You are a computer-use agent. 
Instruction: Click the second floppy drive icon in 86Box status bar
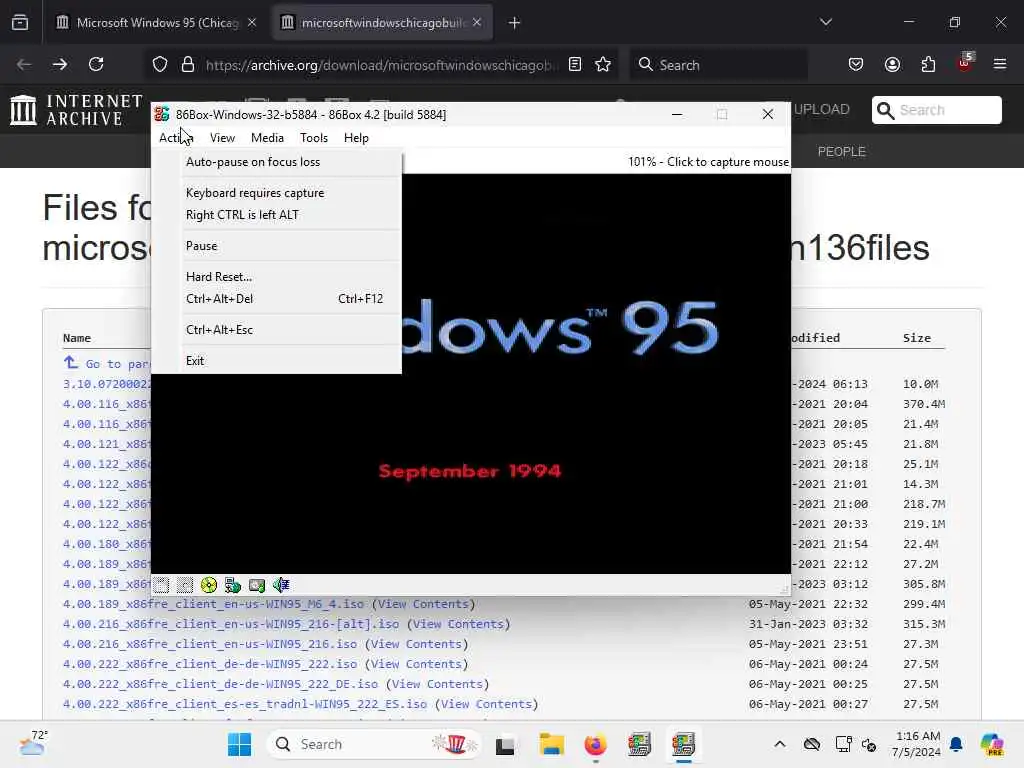(185, 585)
